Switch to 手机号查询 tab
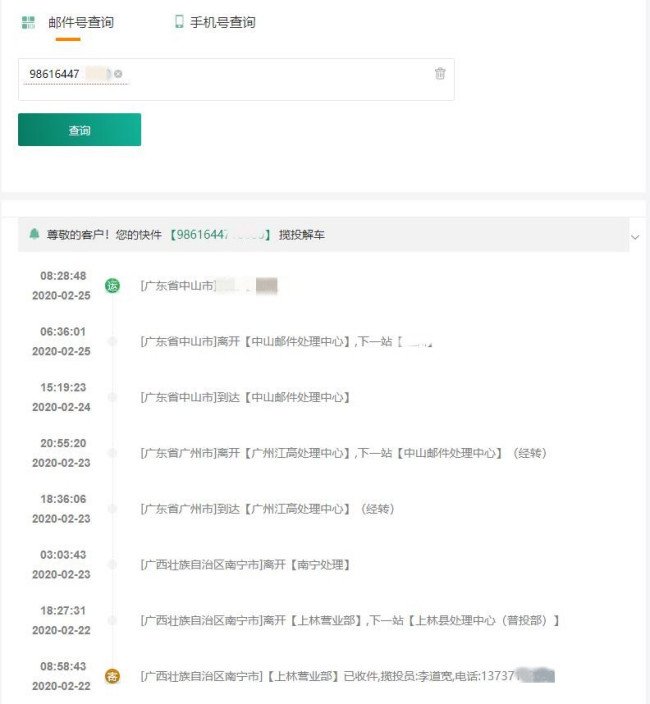650x704 pixels. click(223, 22)
